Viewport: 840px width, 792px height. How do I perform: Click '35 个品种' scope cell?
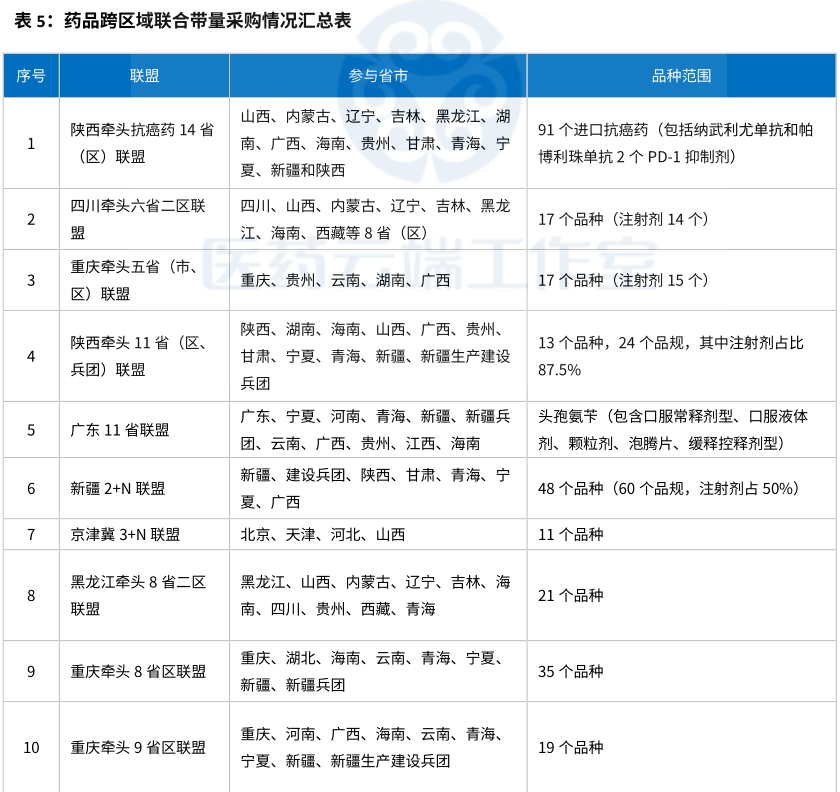point(681,671)
